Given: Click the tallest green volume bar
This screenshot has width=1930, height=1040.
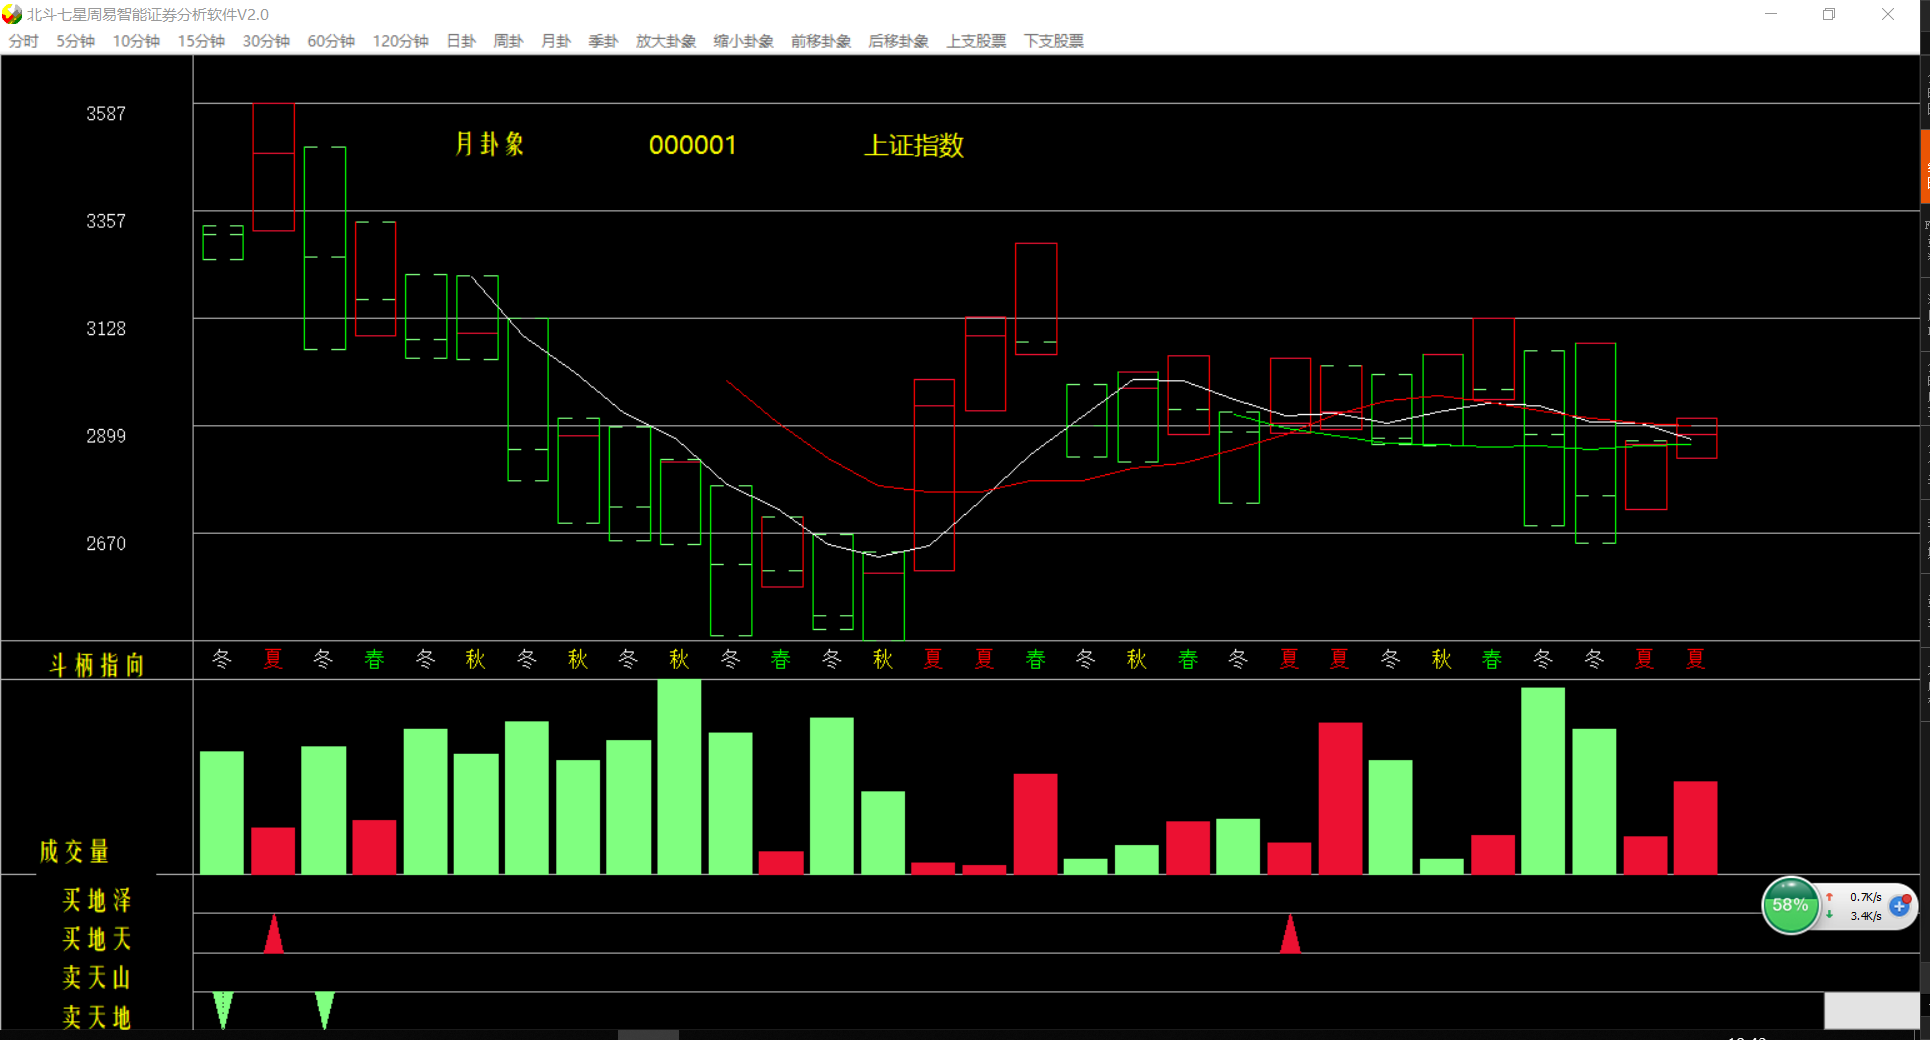Looking at the screenshot, I should click(679, 777).
